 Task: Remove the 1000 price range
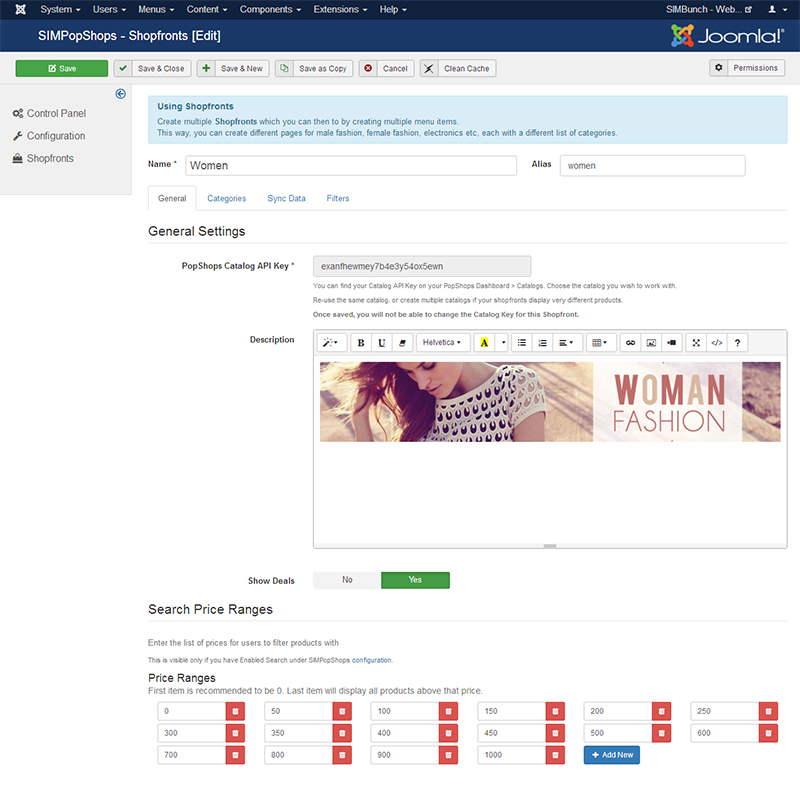tap(555, 755)
